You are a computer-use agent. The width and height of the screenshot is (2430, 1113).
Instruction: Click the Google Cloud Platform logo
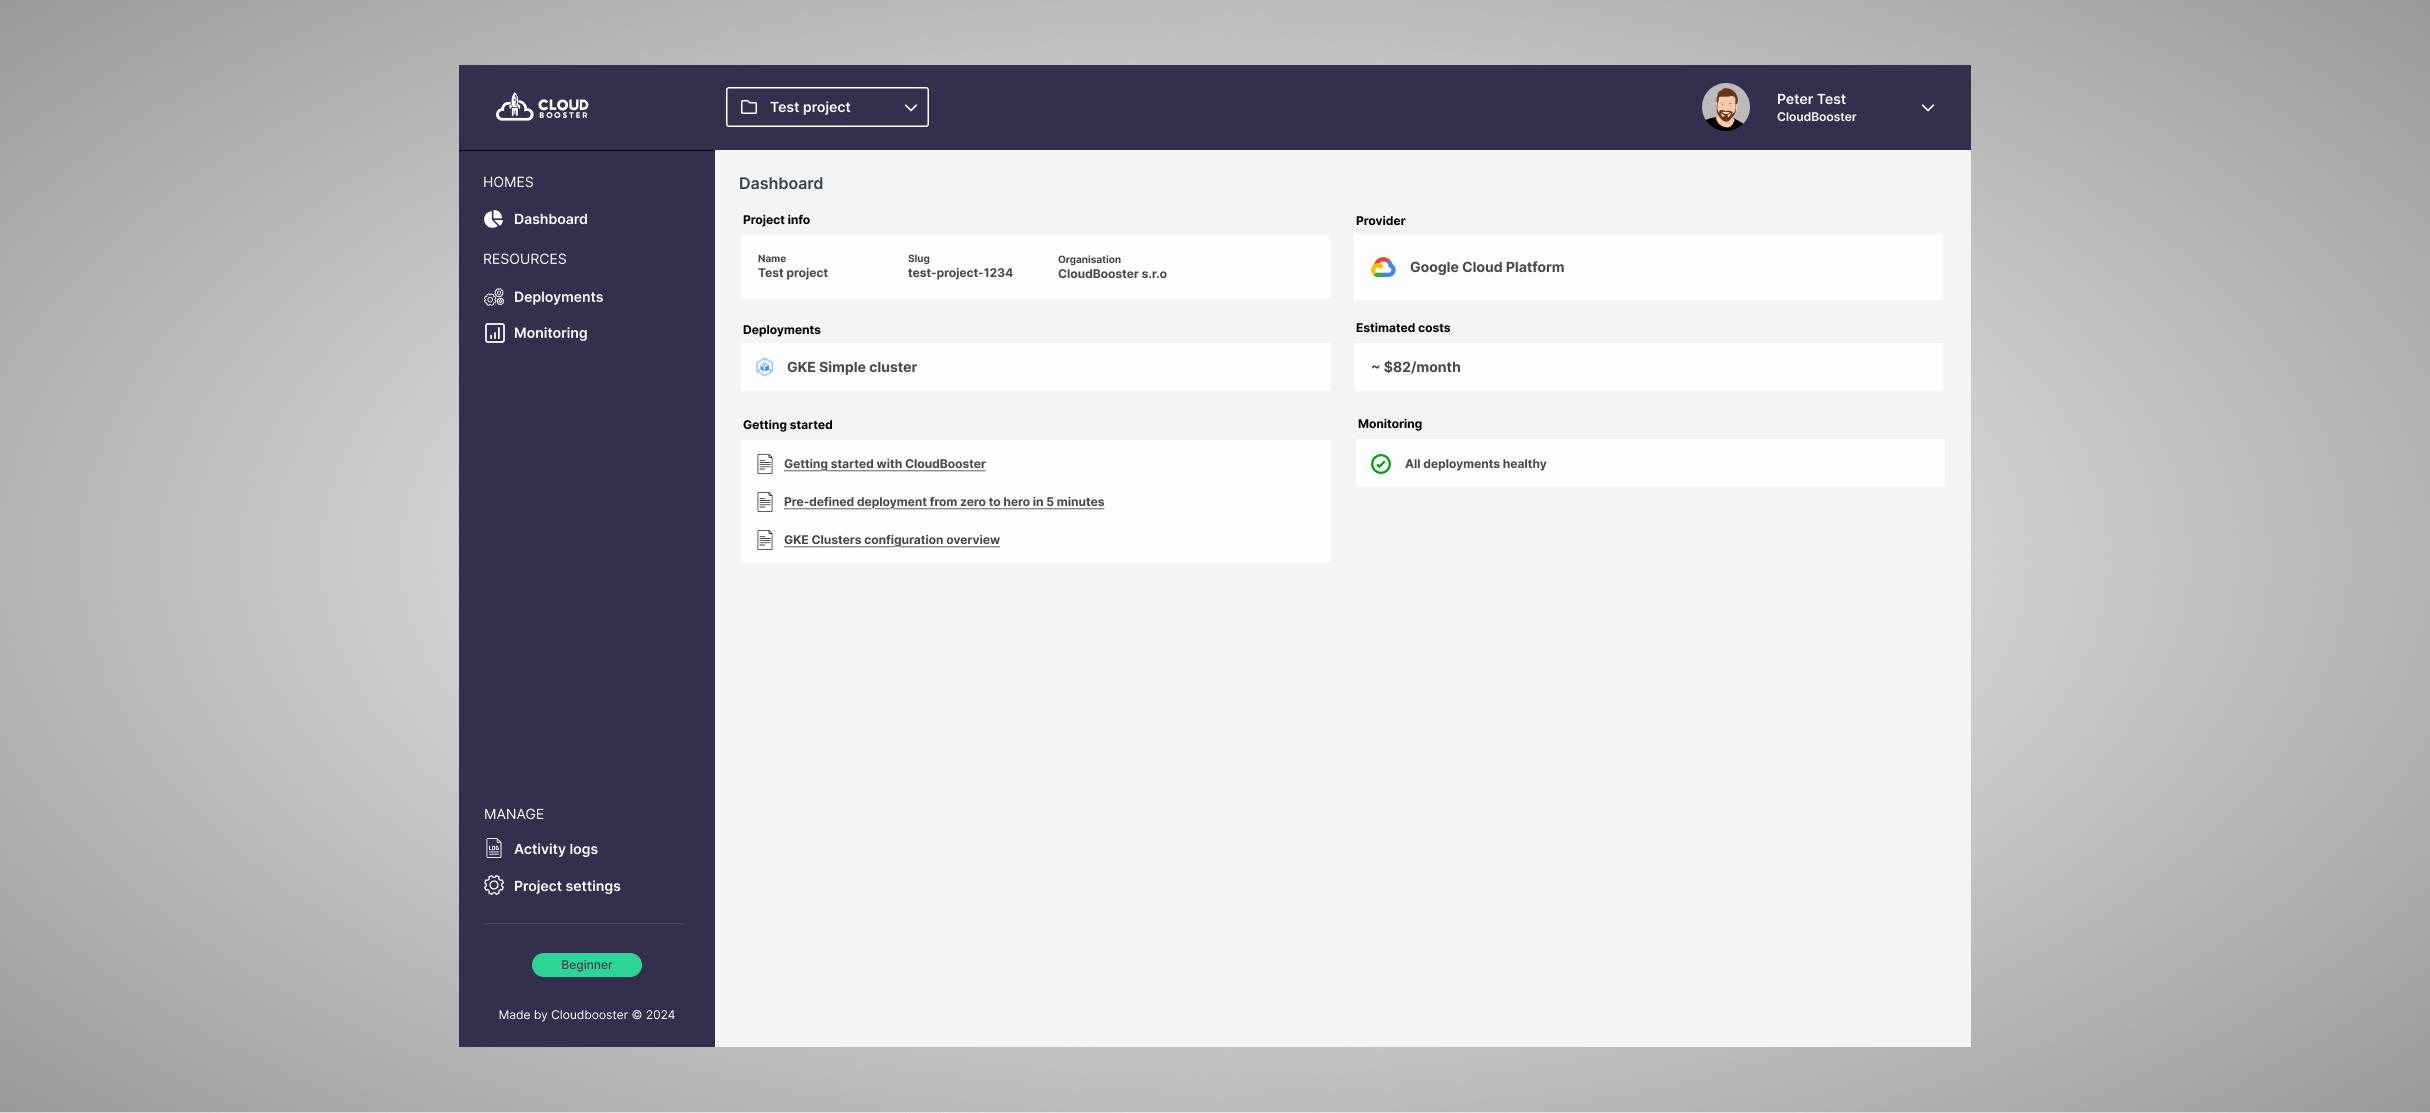tap(1383, 266)
